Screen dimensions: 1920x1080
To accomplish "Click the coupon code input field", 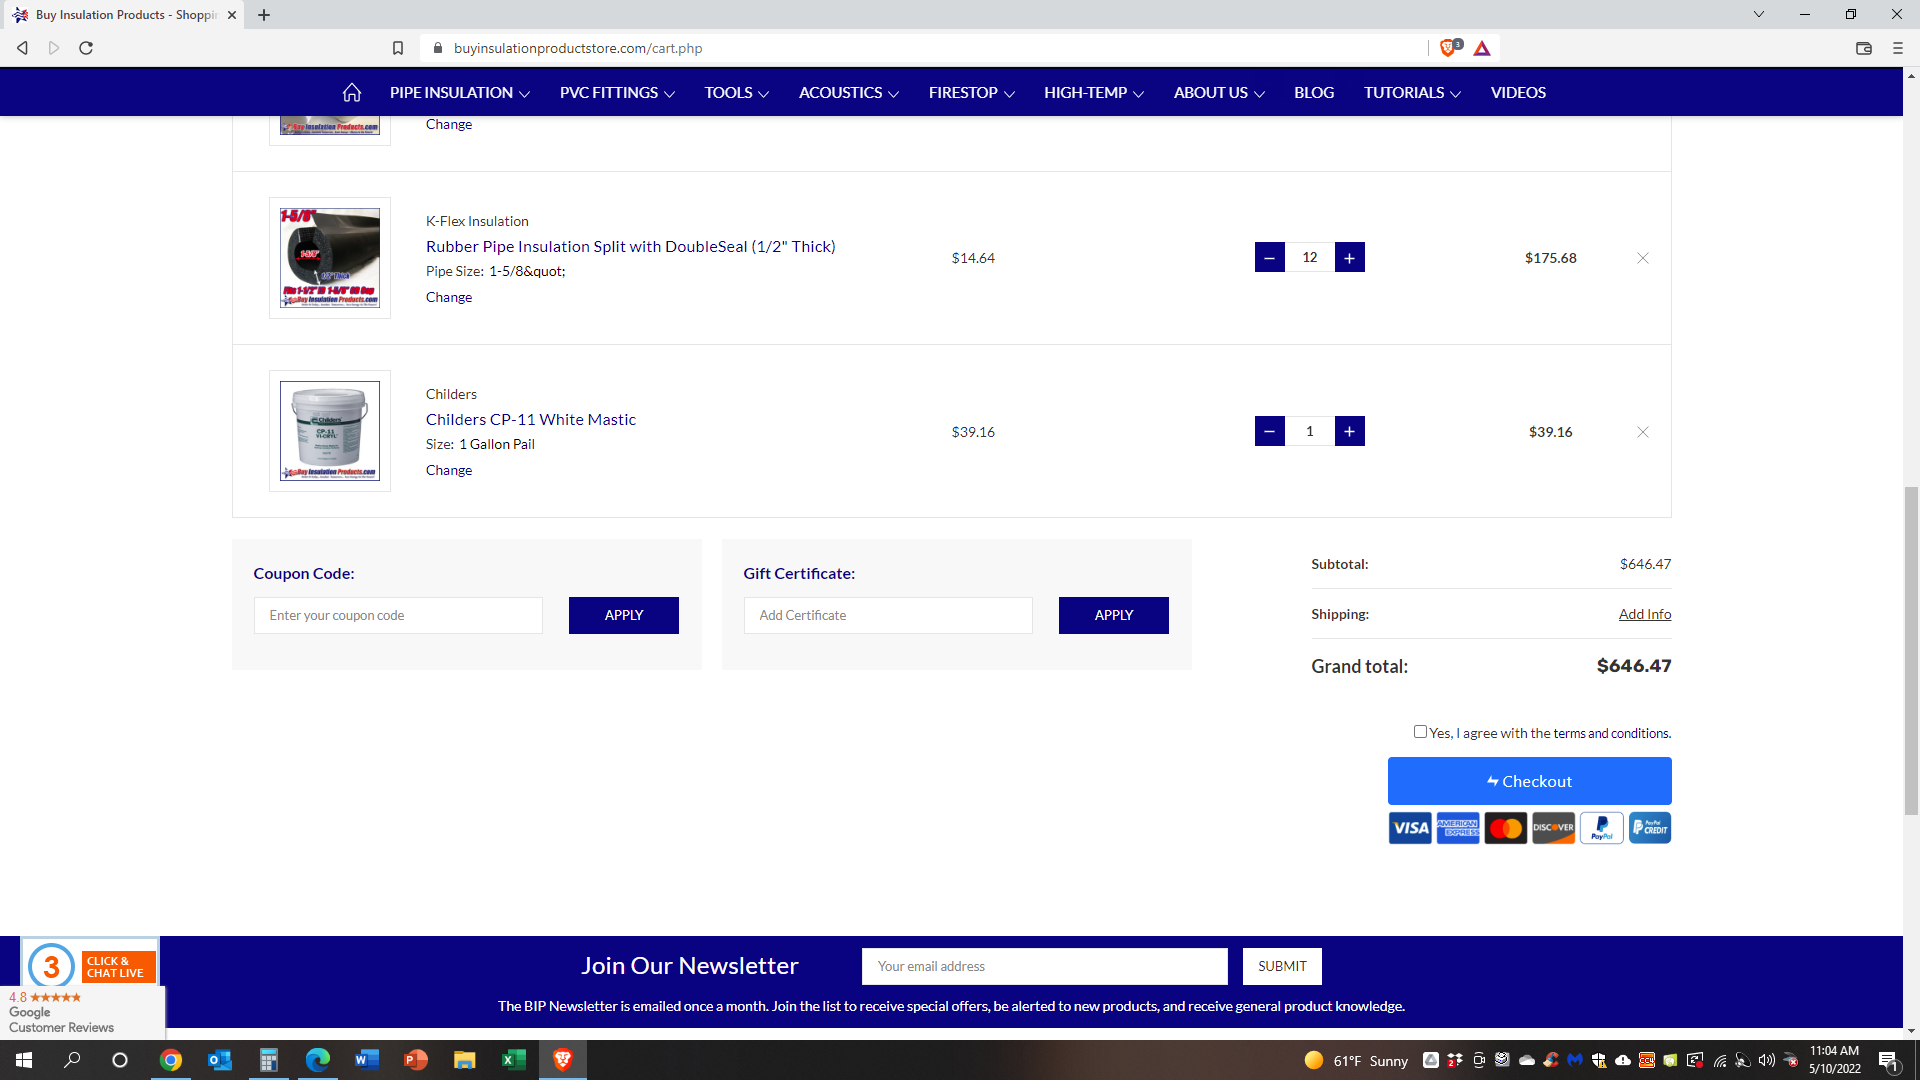I will pos(398,616).
